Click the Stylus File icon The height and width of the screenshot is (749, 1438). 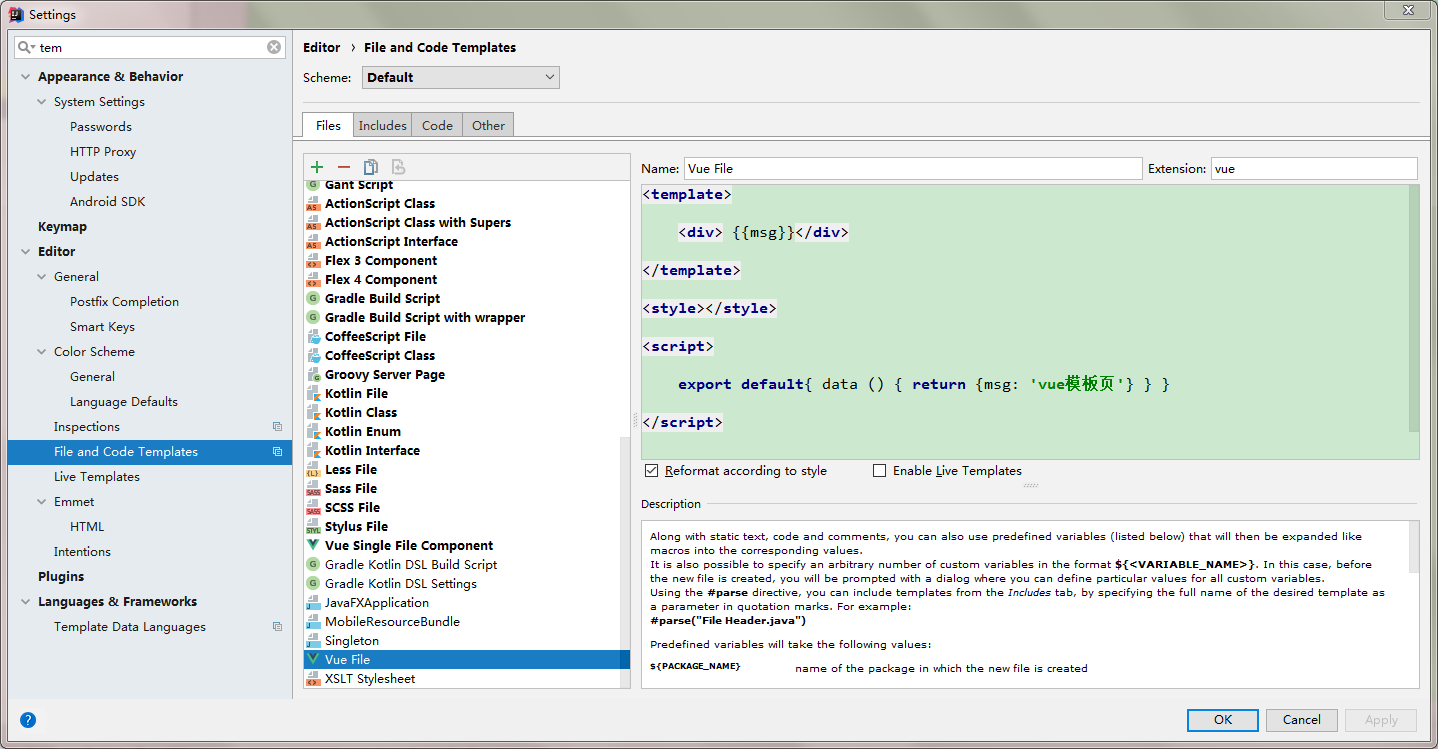(313, 527)
